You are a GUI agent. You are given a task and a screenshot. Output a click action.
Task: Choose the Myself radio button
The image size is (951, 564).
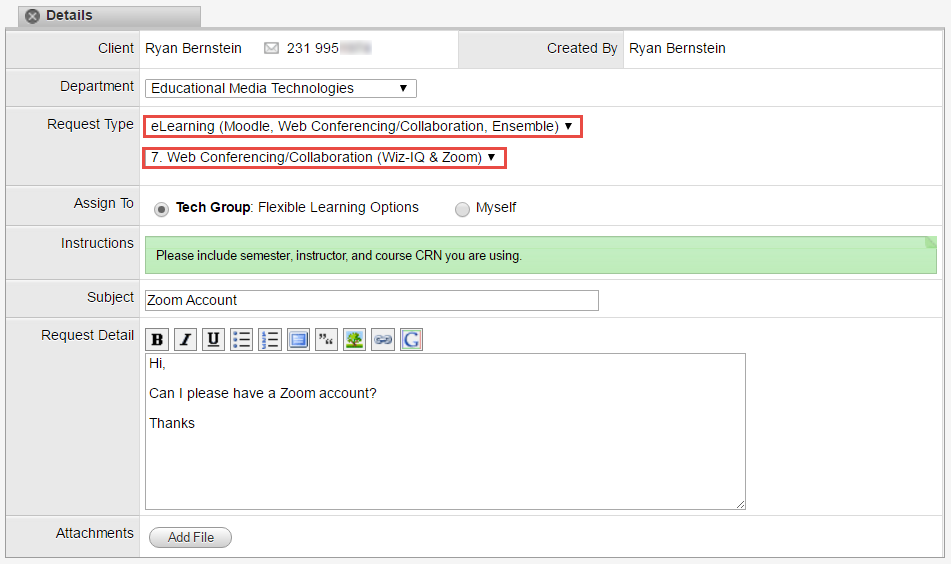pos(462,209)
